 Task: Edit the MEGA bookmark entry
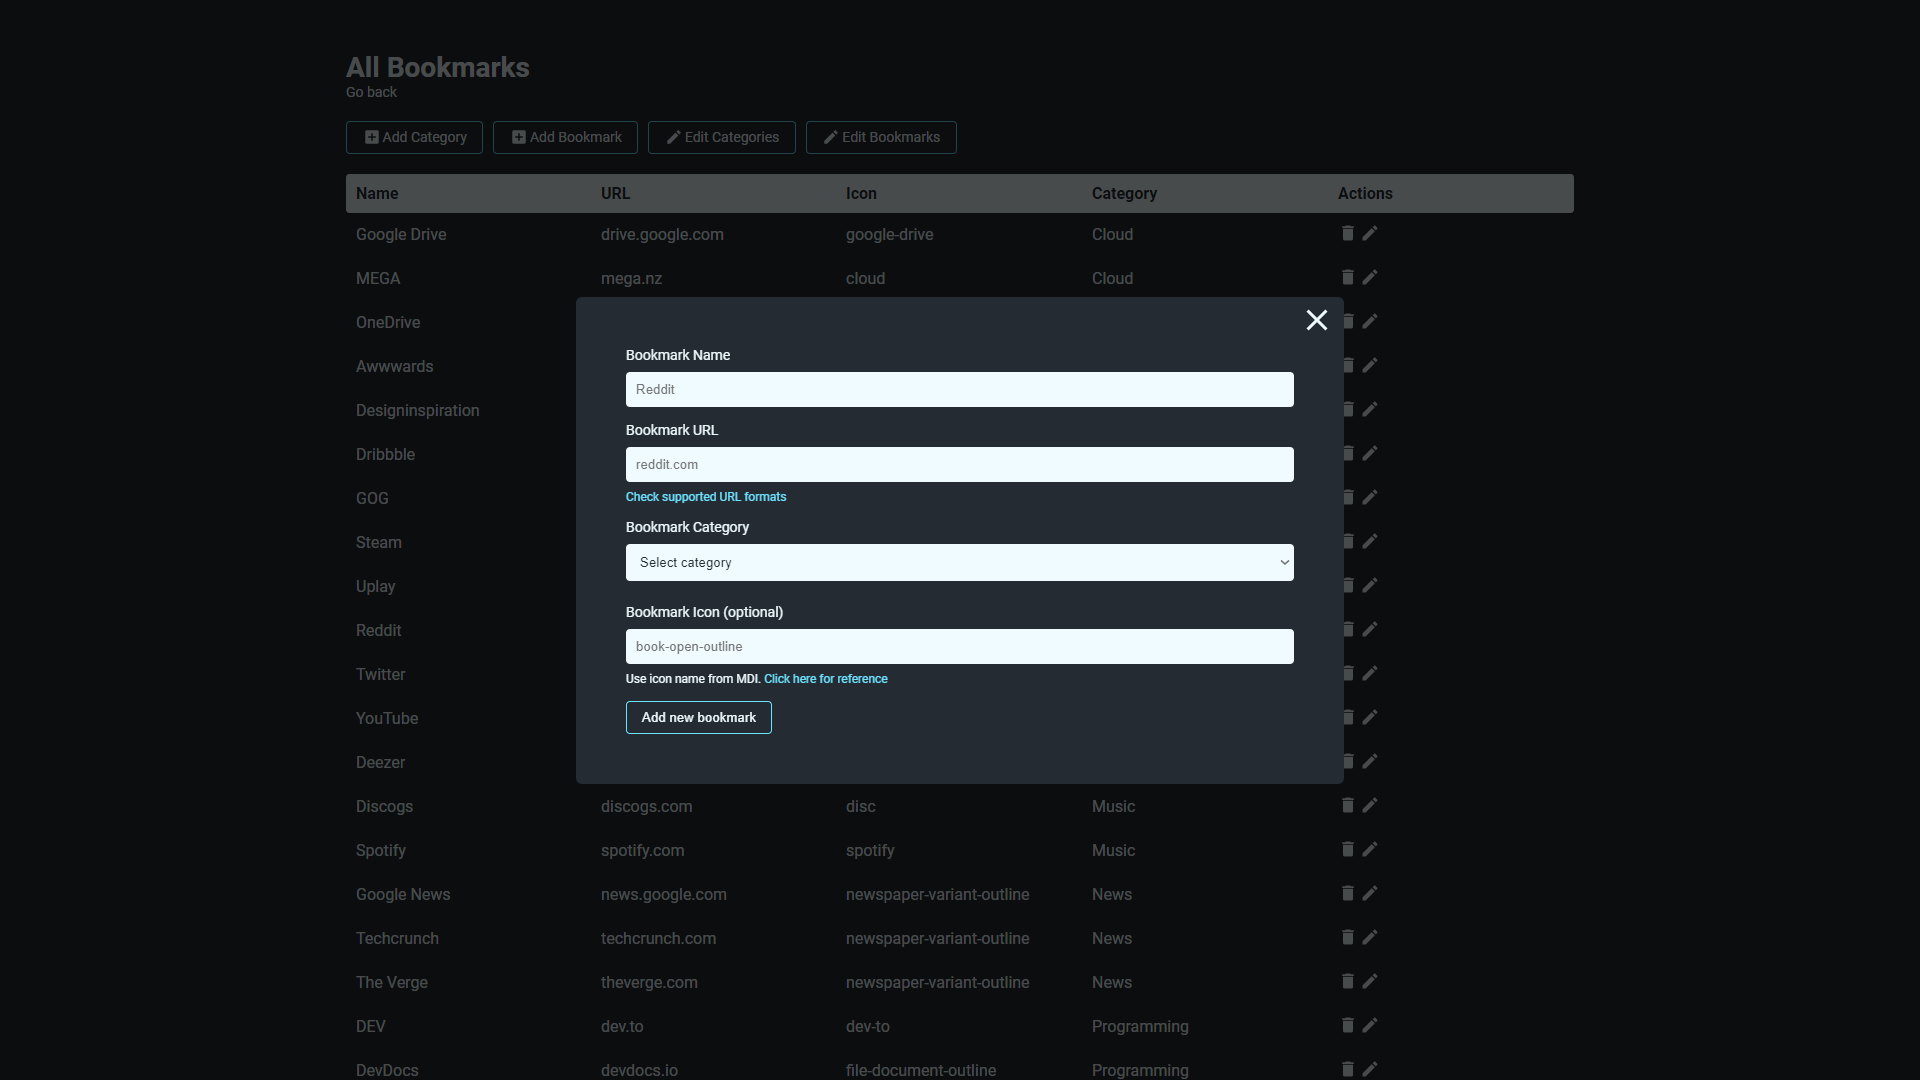(x=1370, y=277)
